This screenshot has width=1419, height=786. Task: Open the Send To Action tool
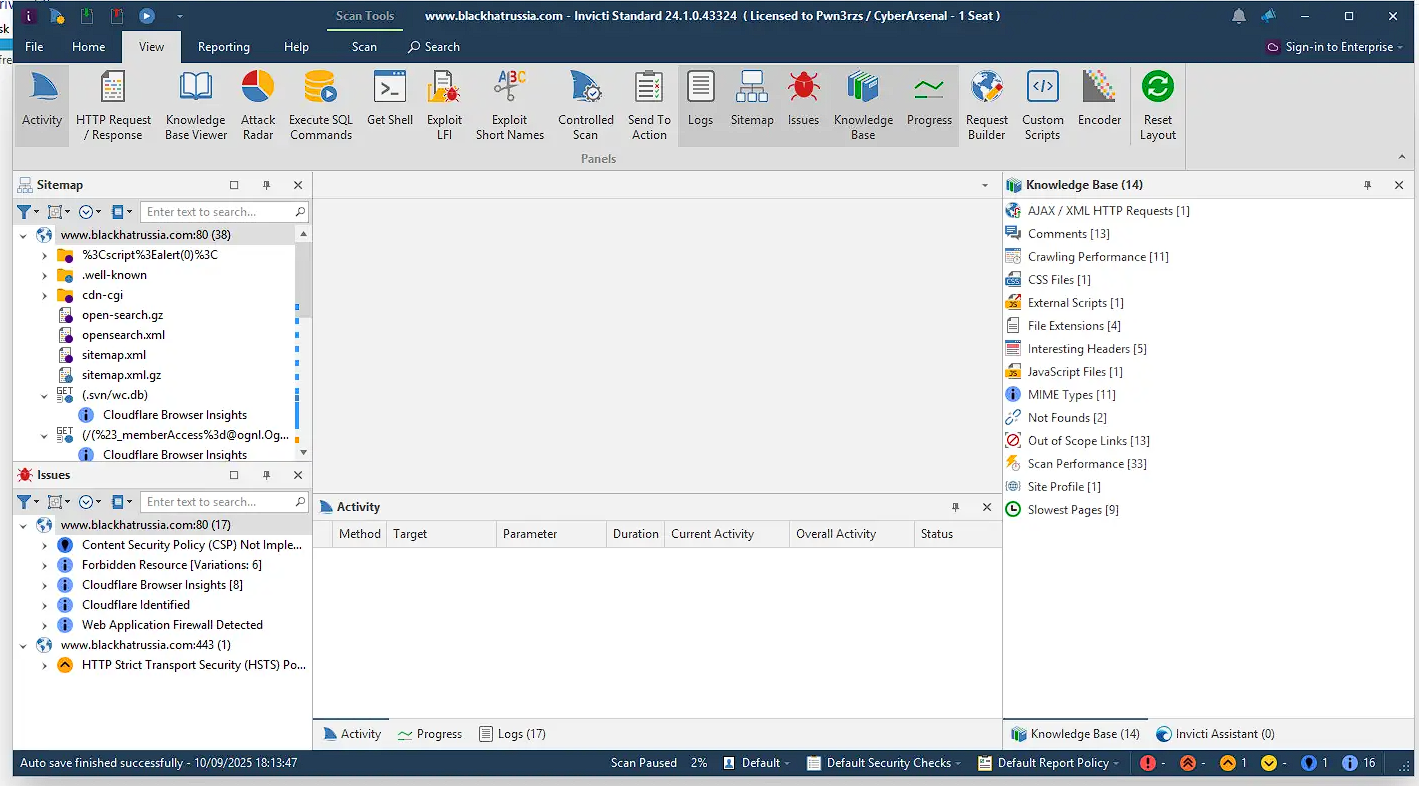(x=649, y=105)
